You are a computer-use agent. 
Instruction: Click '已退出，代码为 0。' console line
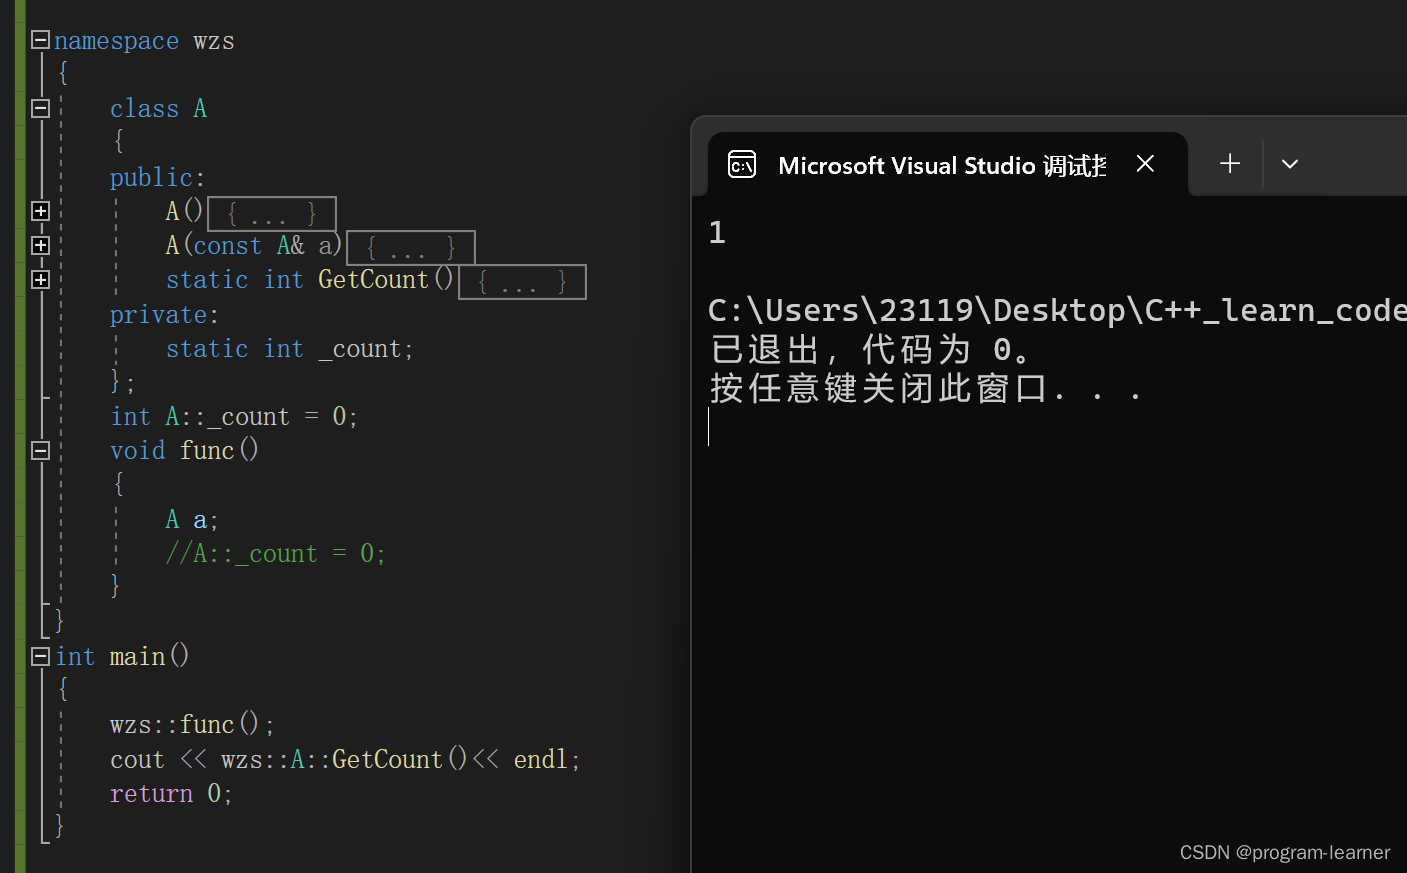871,350
